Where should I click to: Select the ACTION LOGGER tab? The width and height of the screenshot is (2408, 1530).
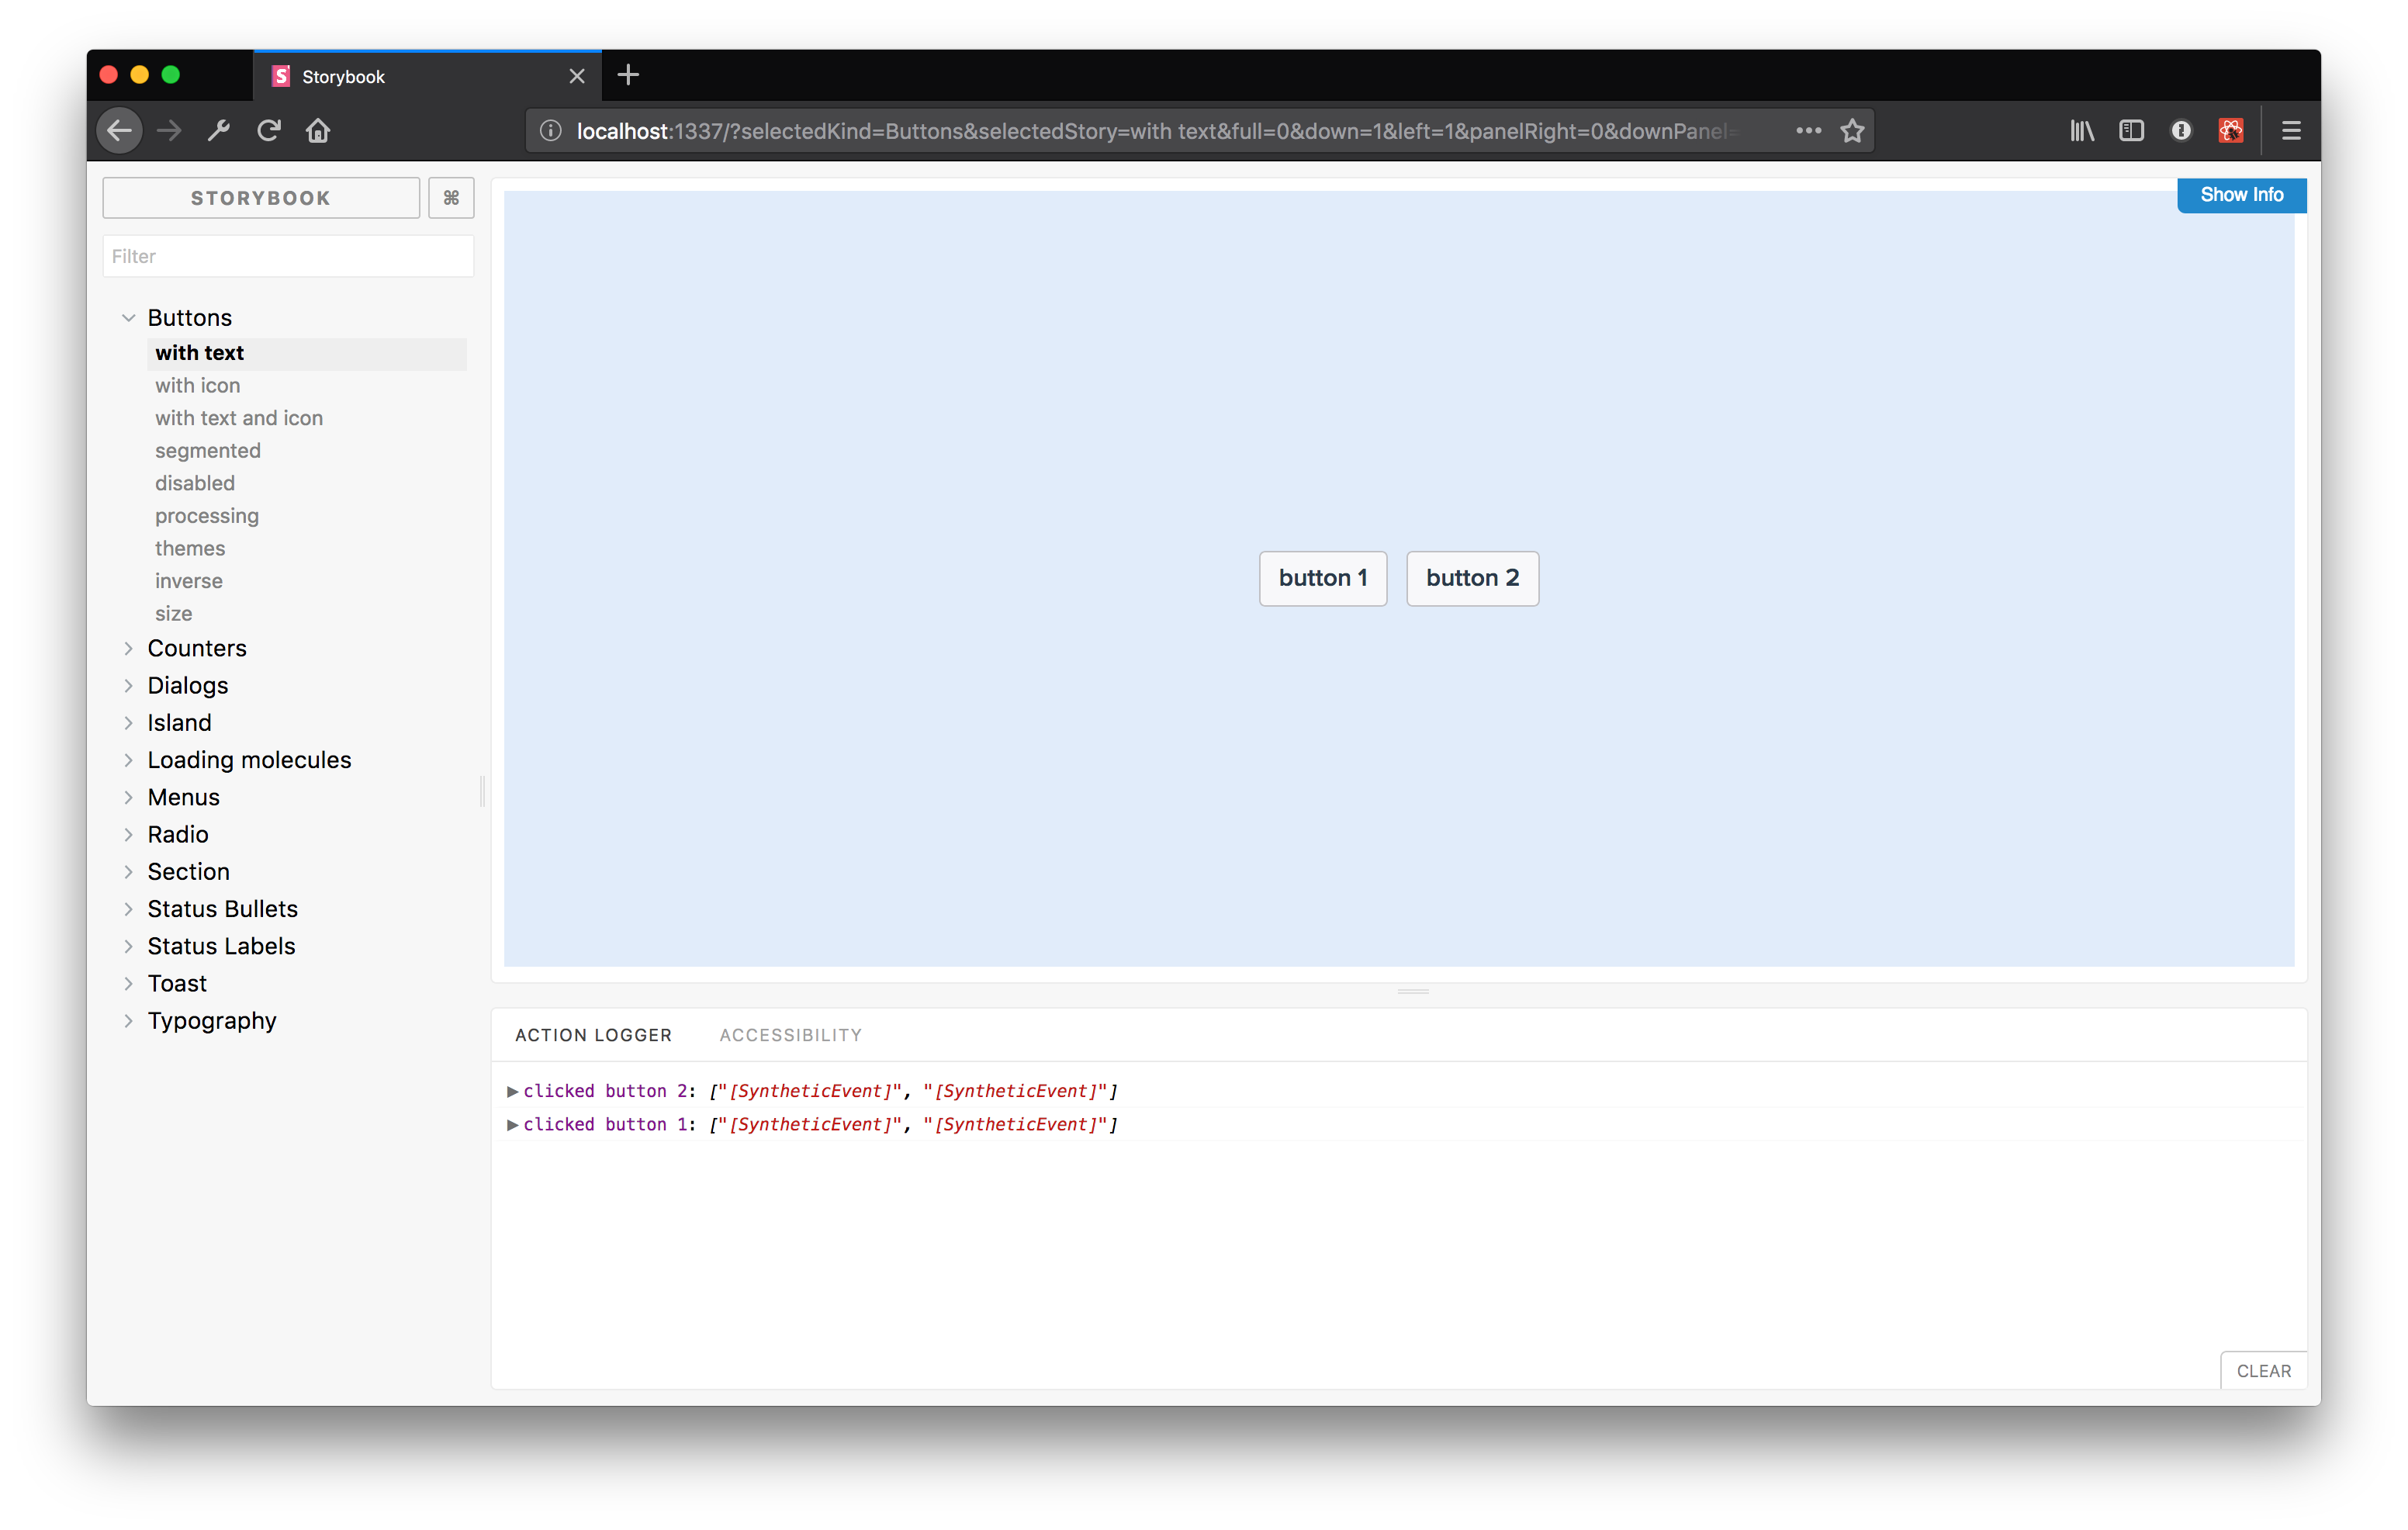tap(593, 1035)
